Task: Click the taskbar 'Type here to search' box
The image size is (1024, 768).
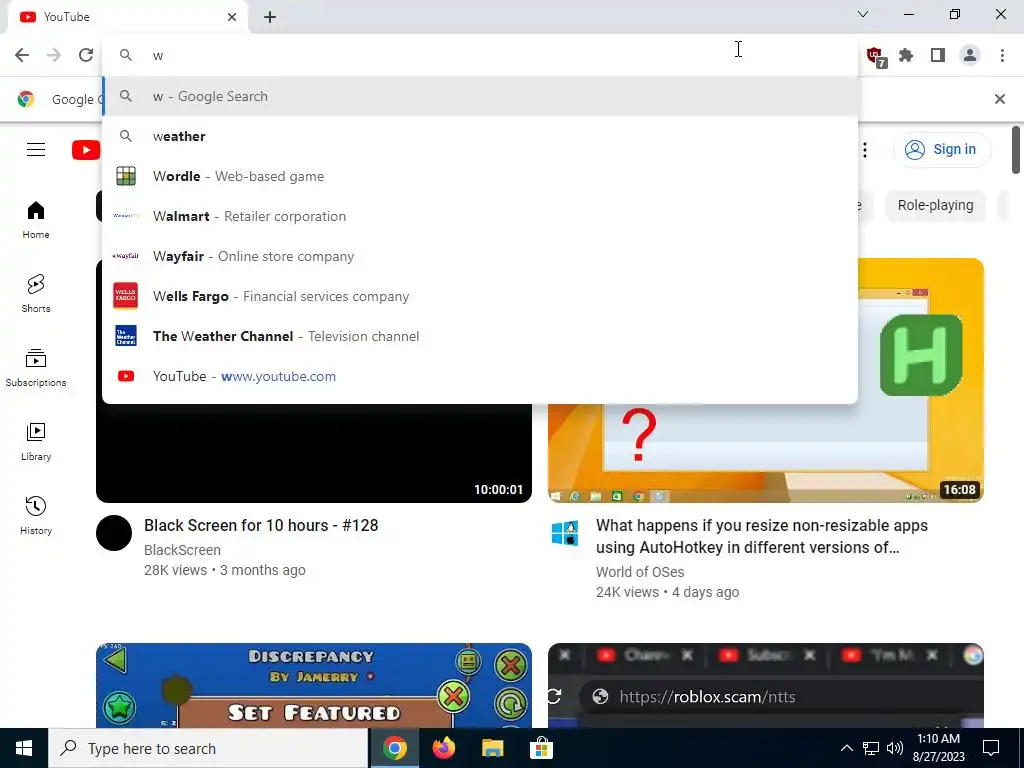Action: (208, 748)
